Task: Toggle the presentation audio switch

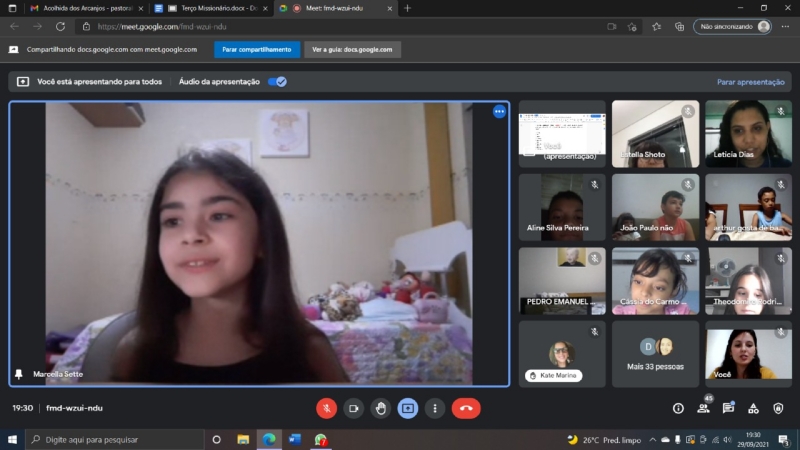Action: tap(277, 82)
